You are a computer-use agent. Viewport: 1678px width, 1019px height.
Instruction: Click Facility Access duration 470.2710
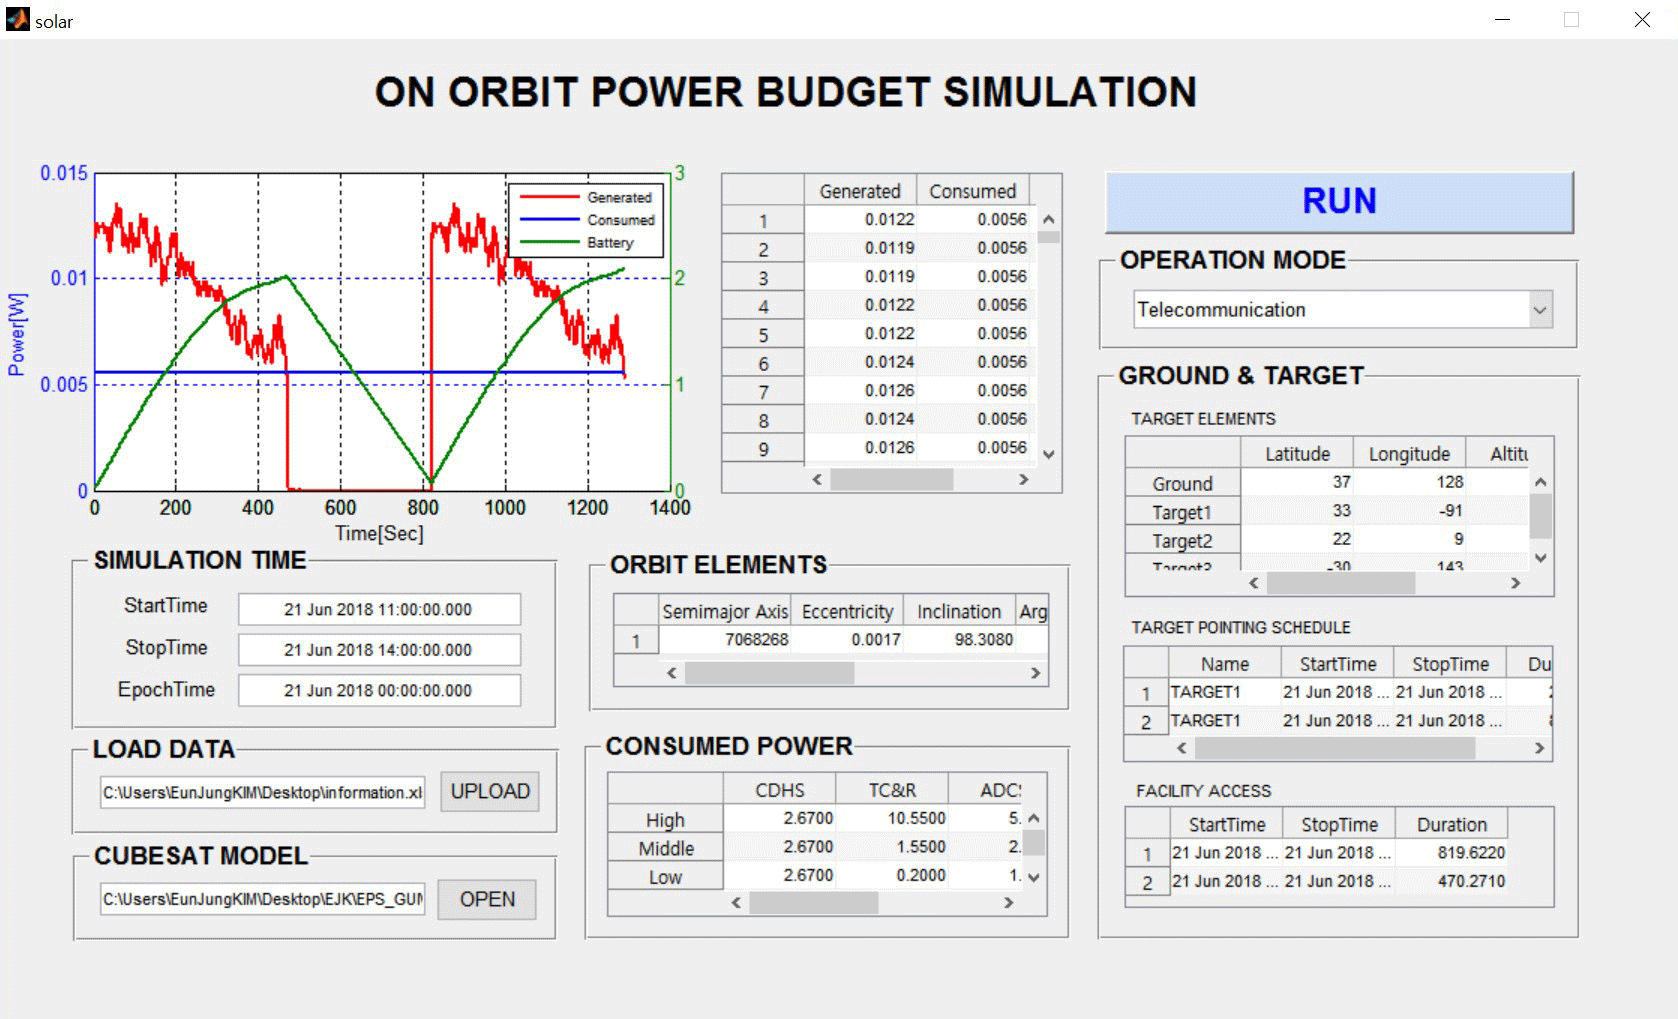click(x=1451, y=881)
